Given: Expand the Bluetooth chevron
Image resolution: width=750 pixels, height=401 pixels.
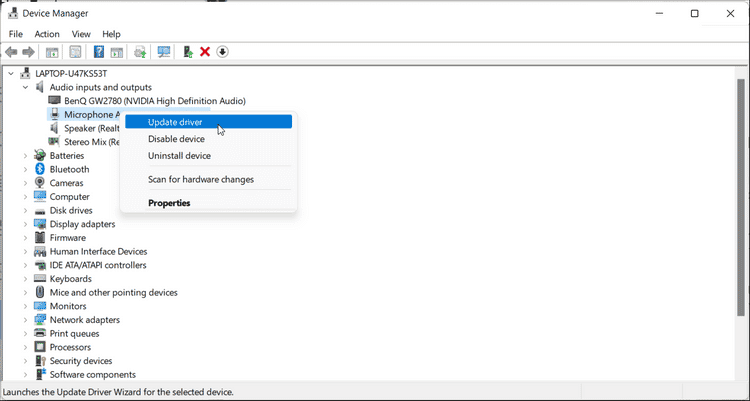Looking at the screenshot, I should coord(25,169).
